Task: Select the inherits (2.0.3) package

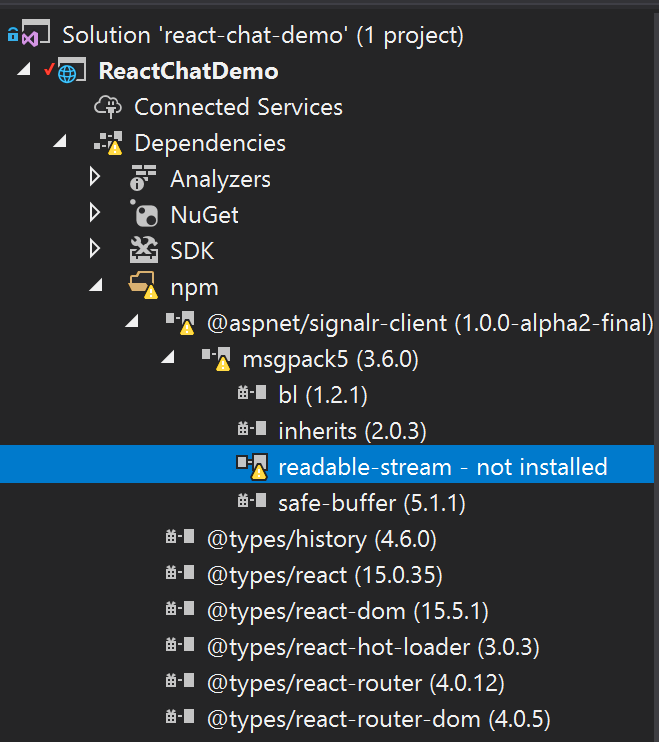Action: click(x=352, y=431)
